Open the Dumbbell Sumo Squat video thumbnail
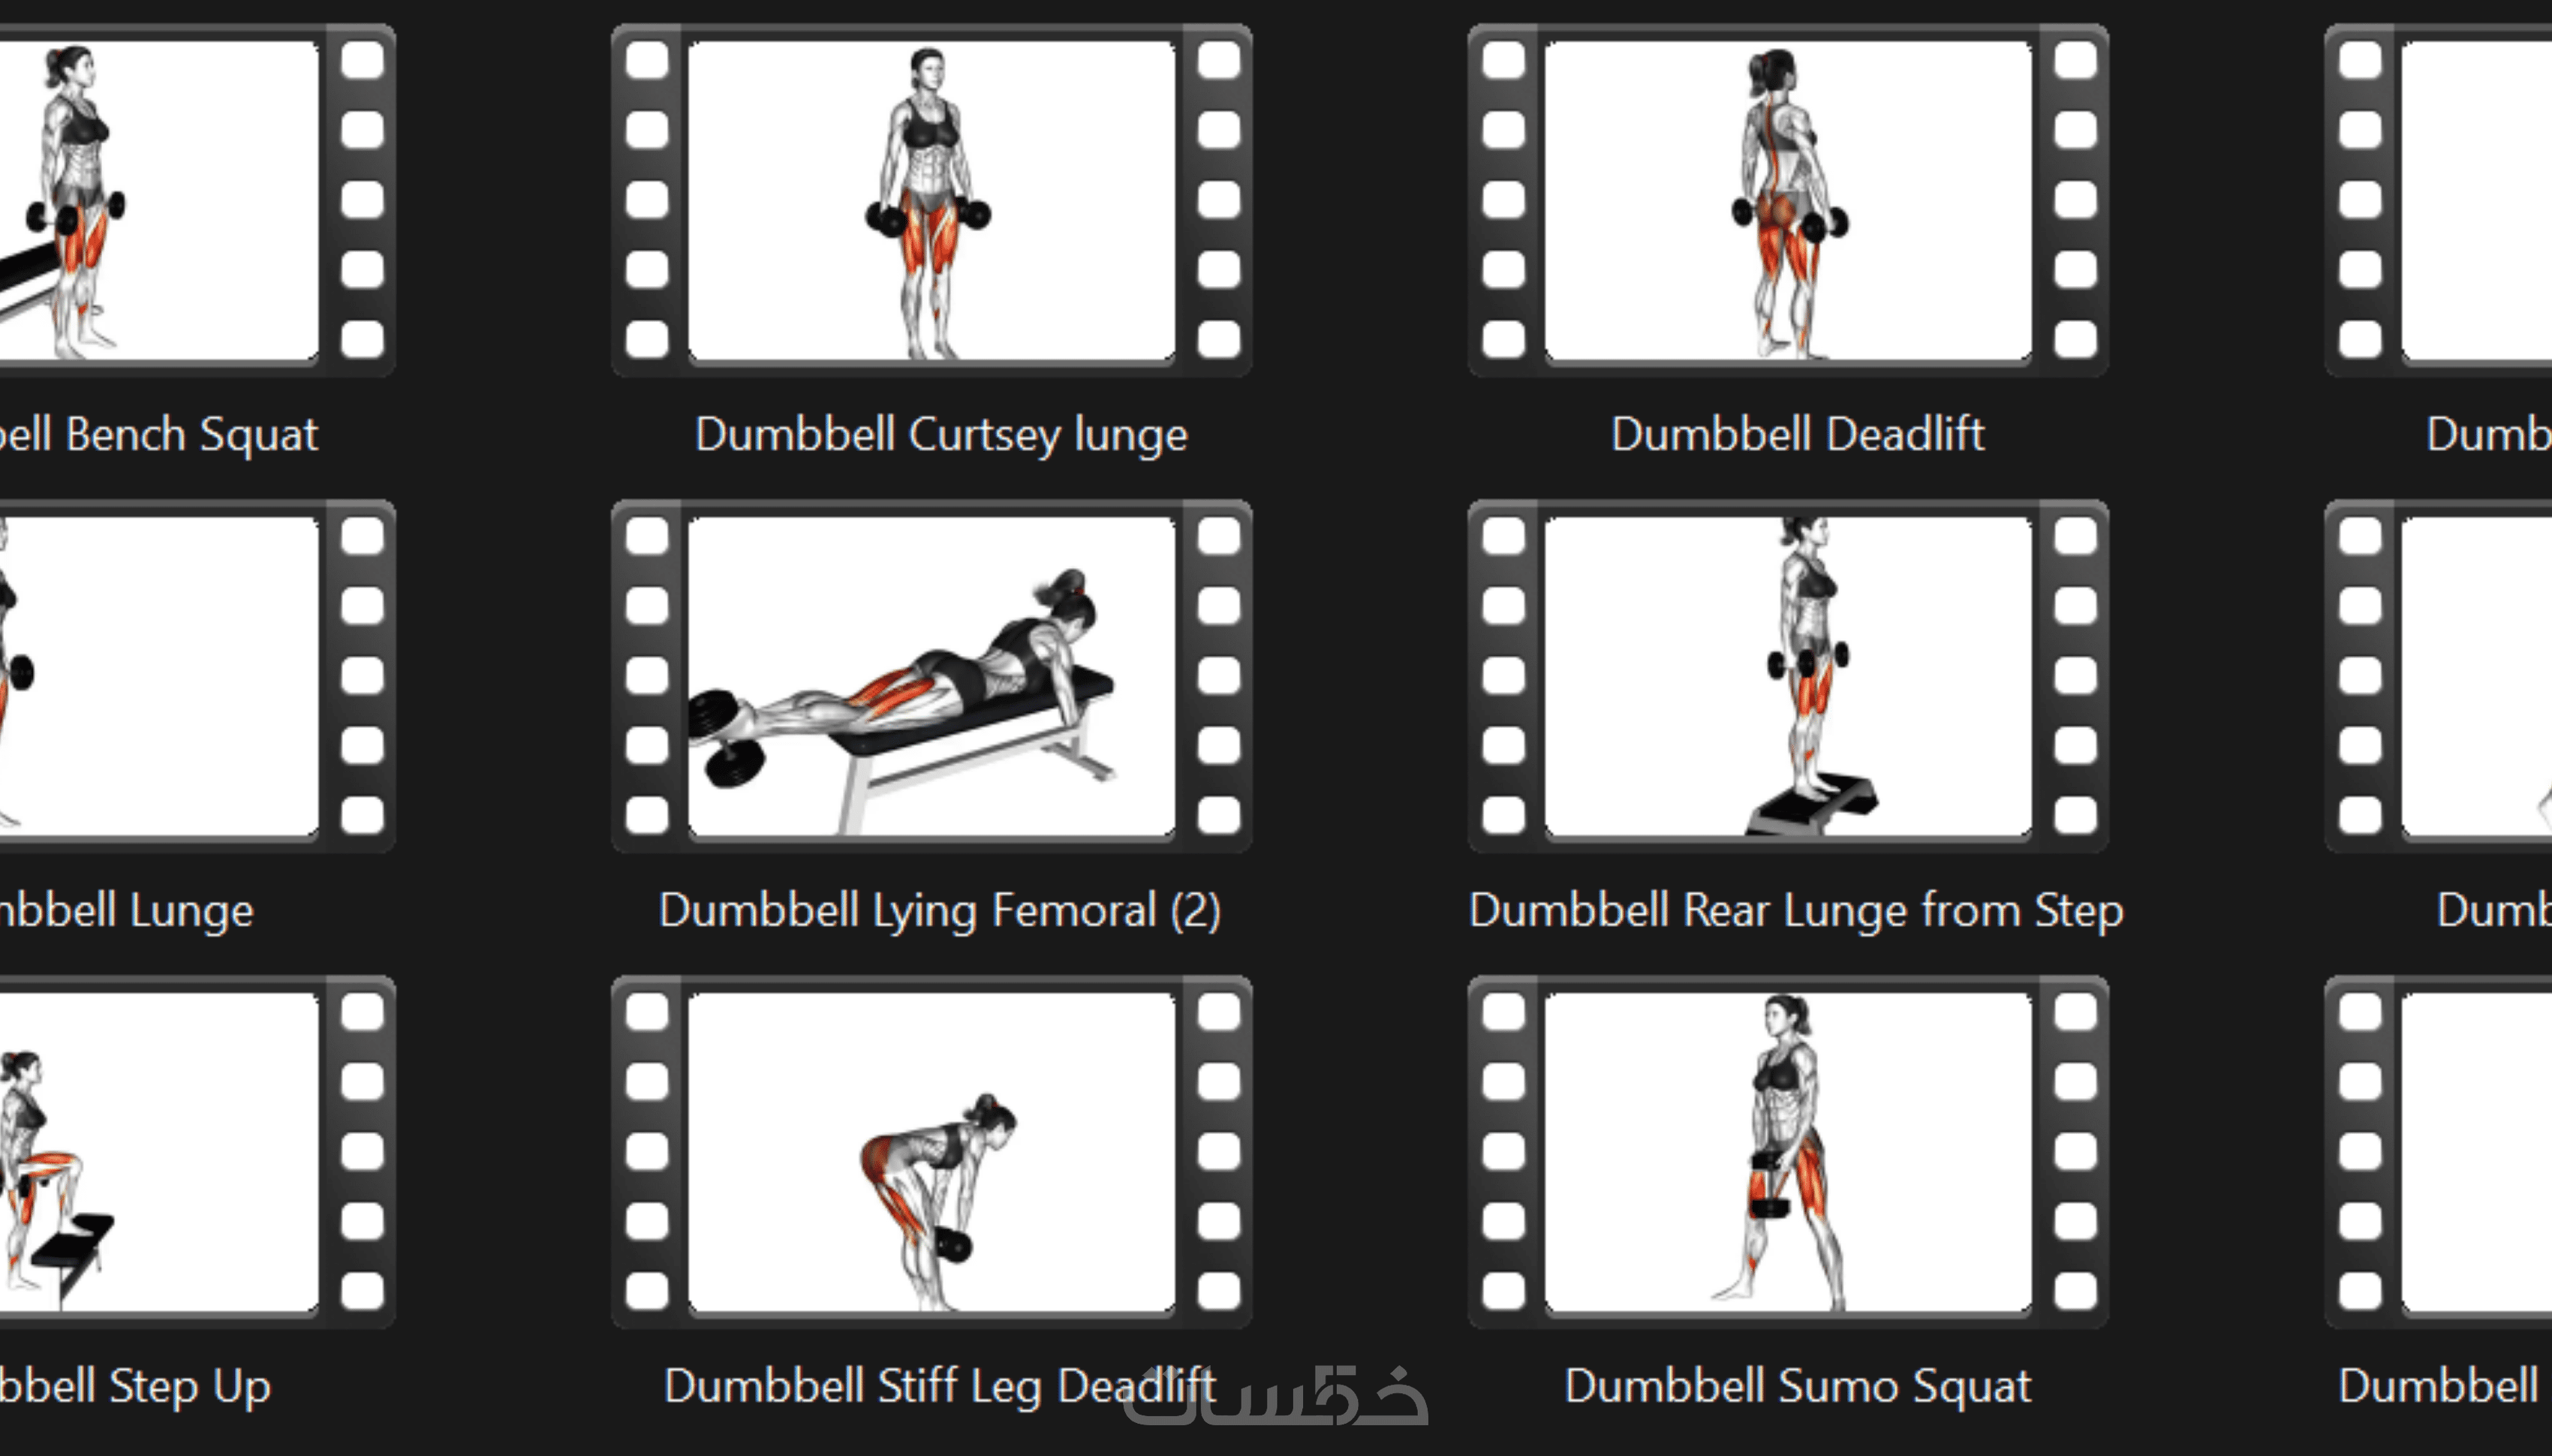 1788,1152
